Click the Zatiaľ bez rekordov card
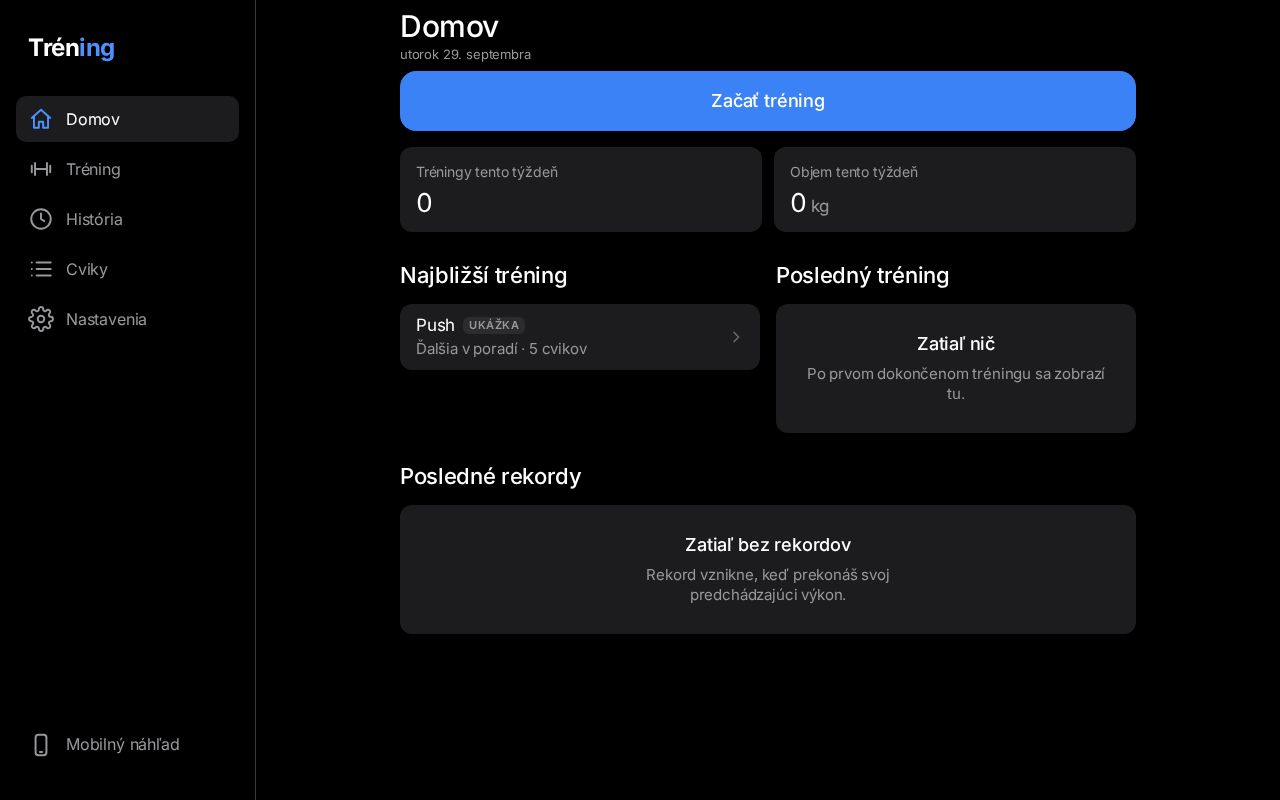Screen dimensions: 1280x800 [768, 569]
